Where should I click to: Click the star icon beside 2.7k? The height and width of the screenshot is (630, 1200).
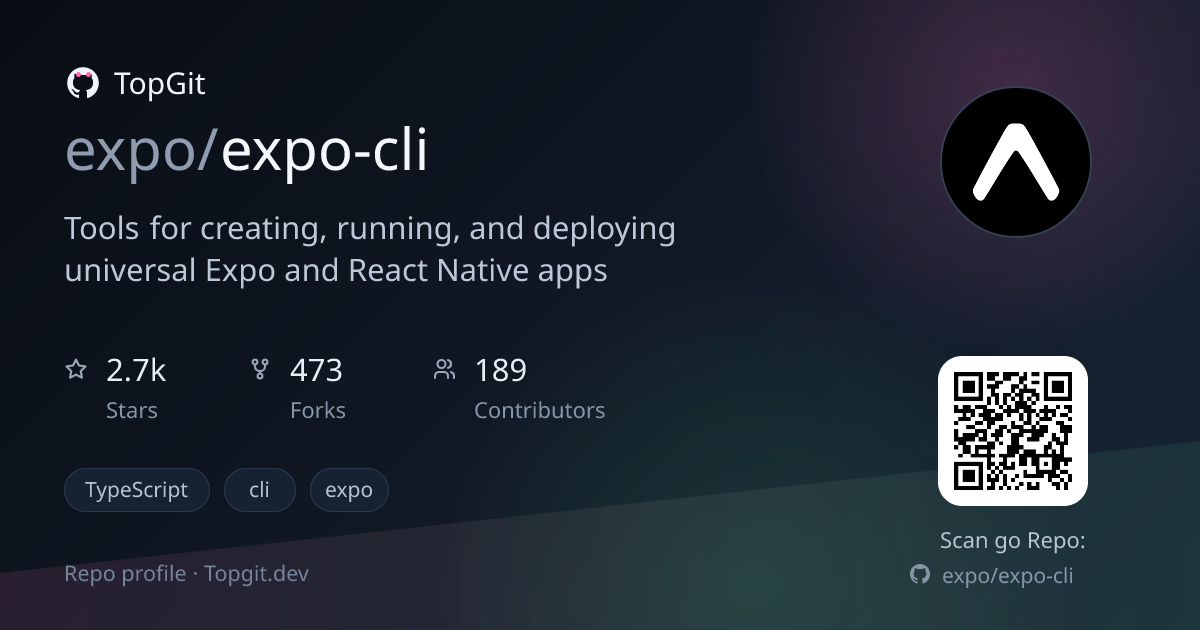(x=76, y=370)
